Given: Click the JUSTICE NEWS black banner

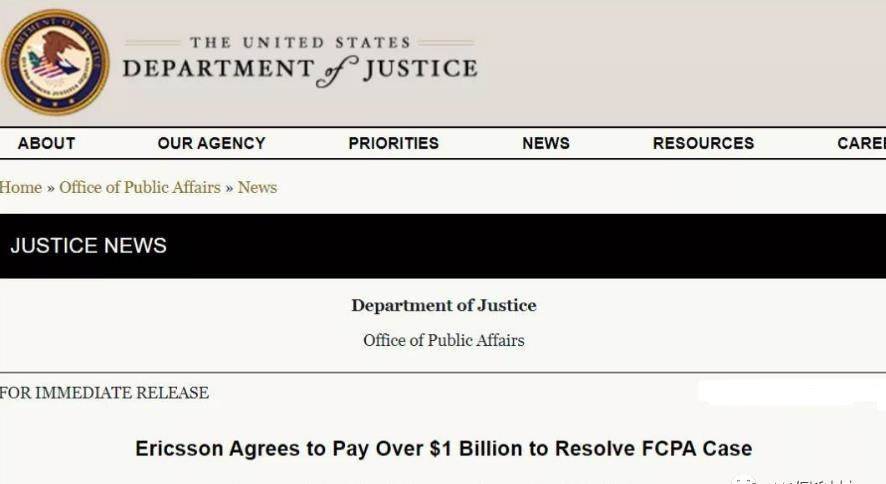Looking at the screenshot, I should tap(443, 246).
